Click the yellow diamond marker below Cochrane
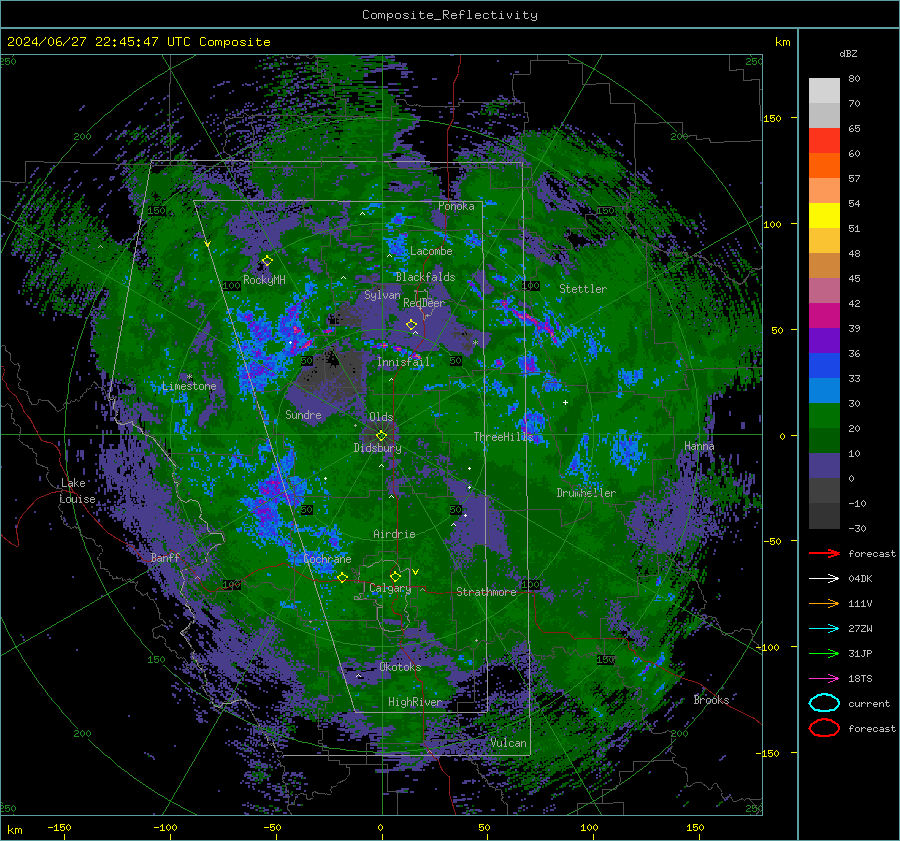The width and height of the screenshot is (900, 841). point(342,577)
